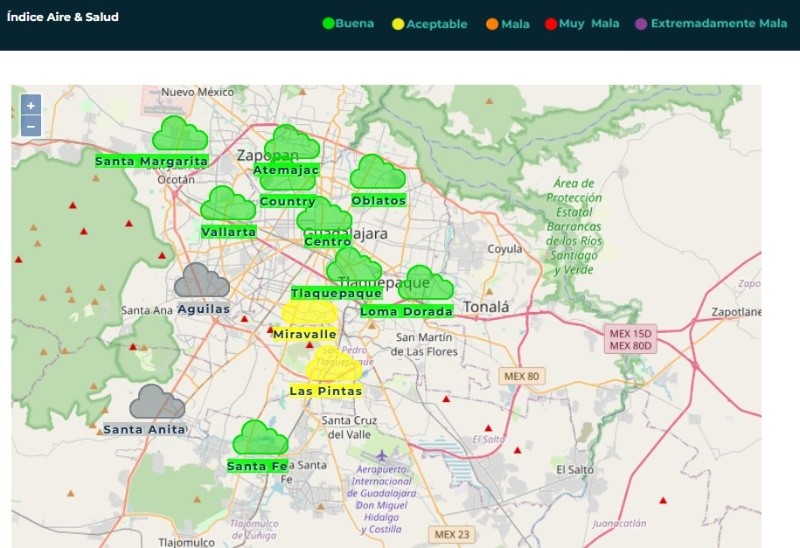The width and height of the screenshot is (800, 548).
Task: Select the Santa Margarita green cloud marker
Action: pos(179,134)
